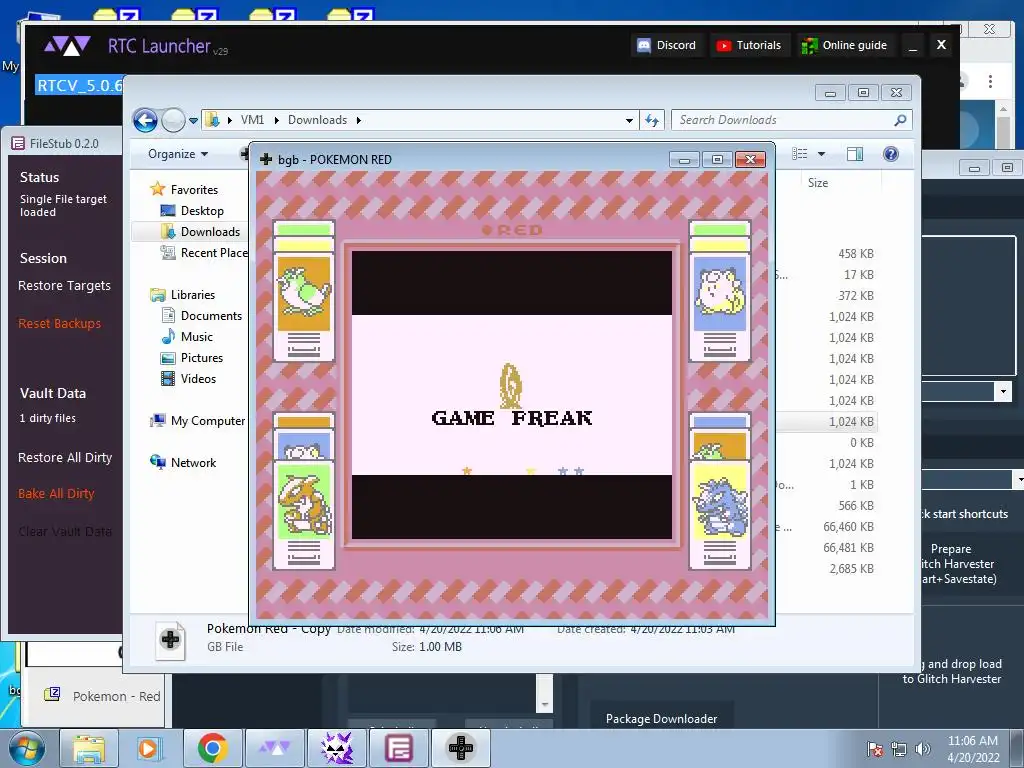The image size is (1024, 768).
Task: Open the Online guide in RTC Launcher
Action: [845, 45]
